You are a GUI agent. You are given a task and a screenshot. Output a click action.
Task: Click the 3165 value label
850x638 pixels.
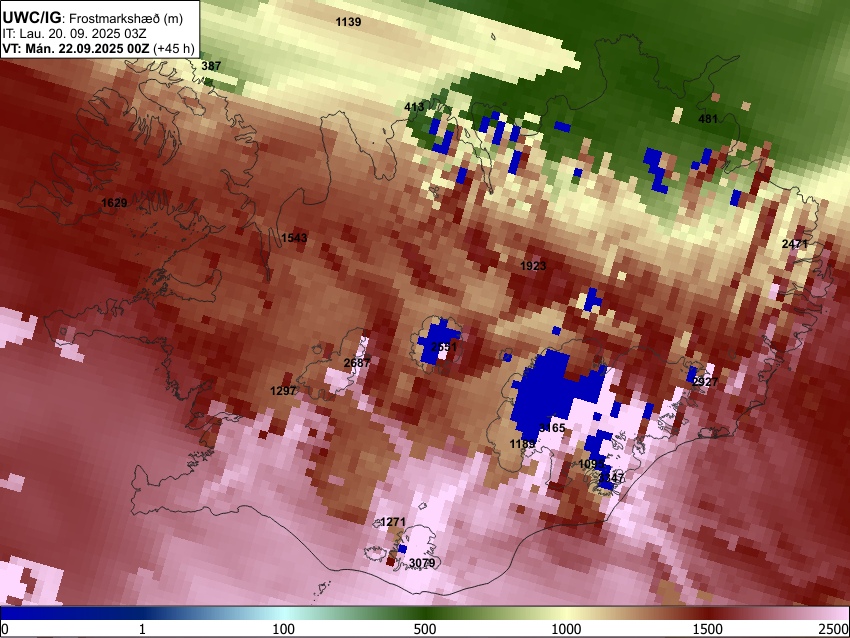552,428
